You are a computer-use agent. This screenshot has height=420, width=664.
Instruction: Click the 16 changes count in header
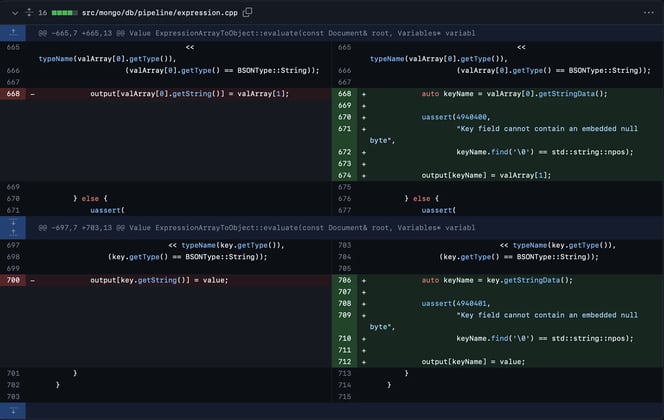click(42, 12)
